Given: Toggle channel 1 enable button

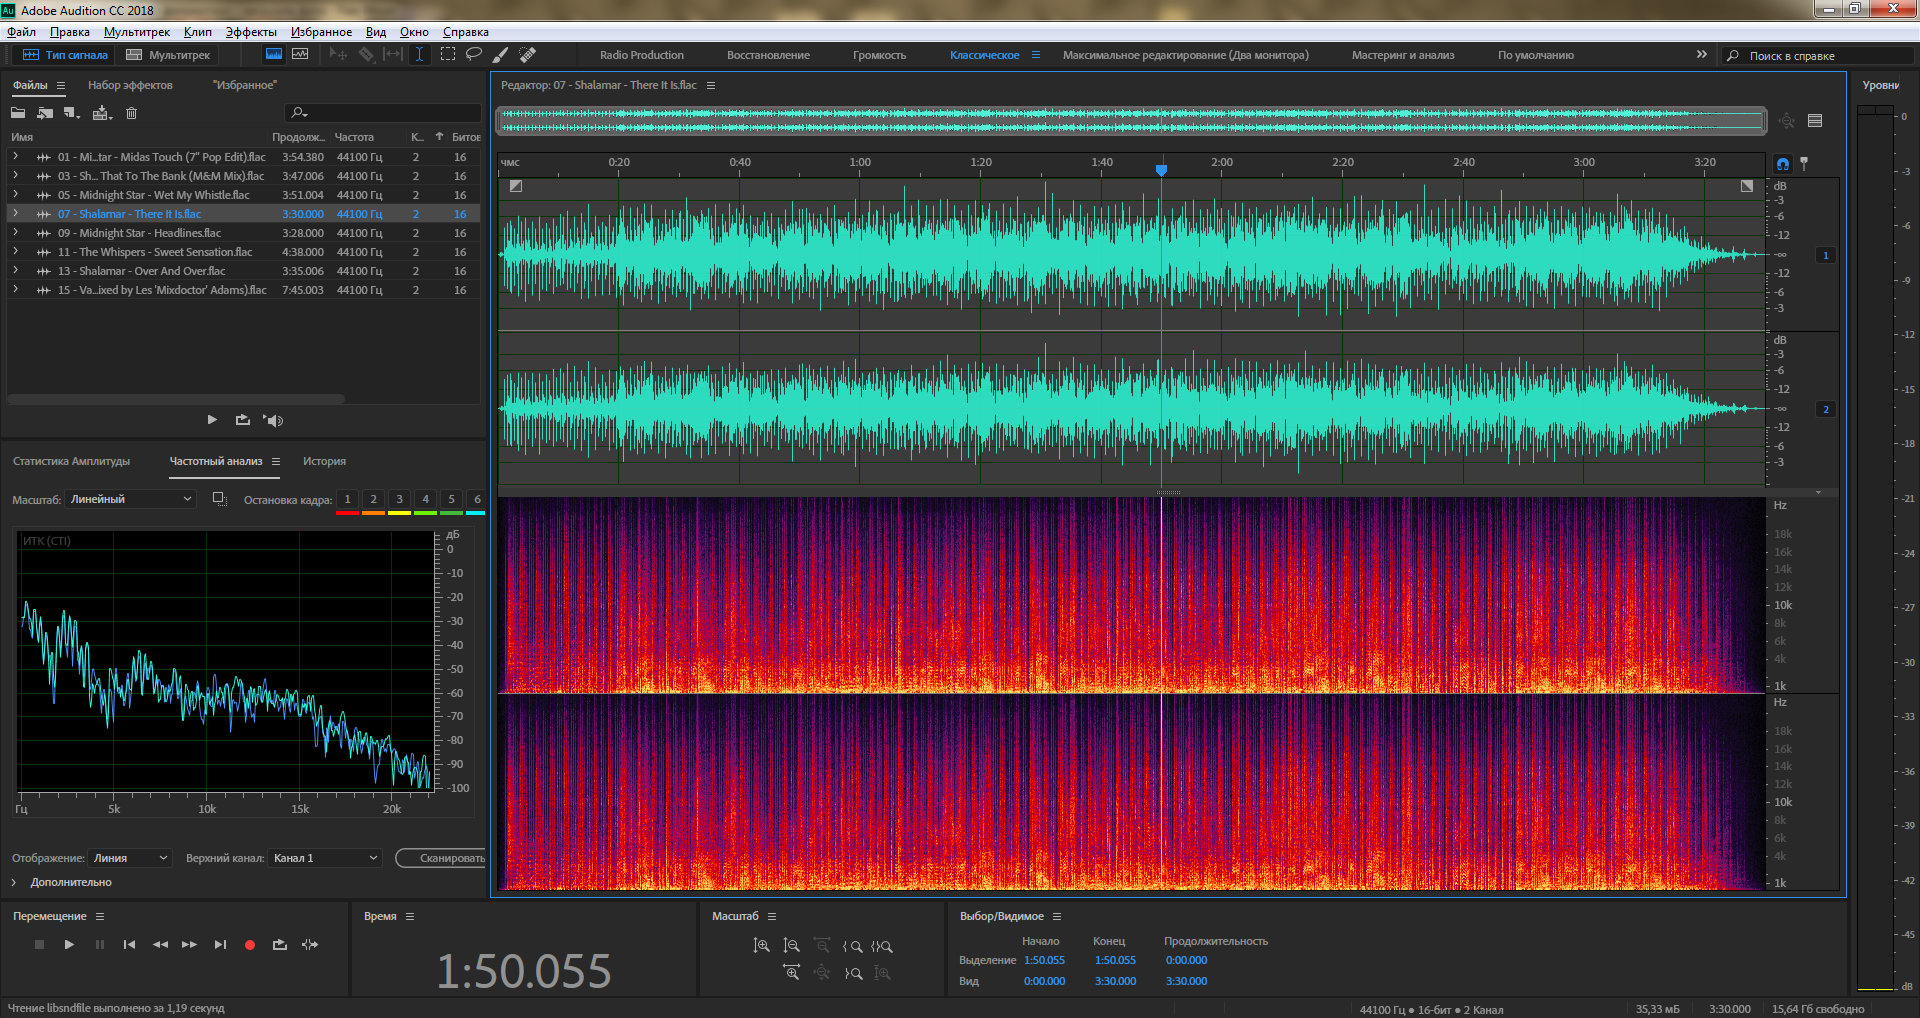Looking at the screenshot, I should [1826, 255].
